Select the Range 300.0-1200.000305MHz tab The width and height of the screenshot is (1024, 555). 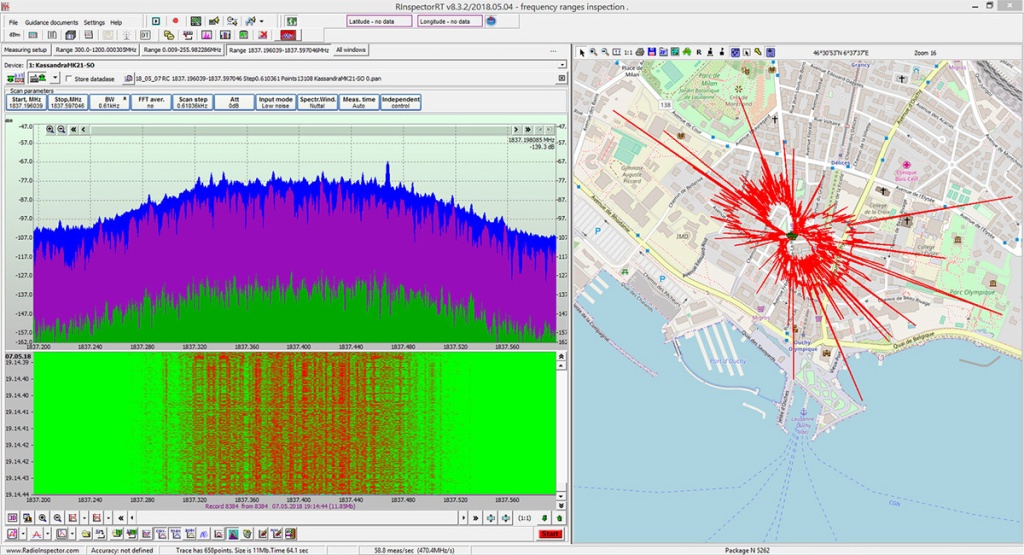96,49
